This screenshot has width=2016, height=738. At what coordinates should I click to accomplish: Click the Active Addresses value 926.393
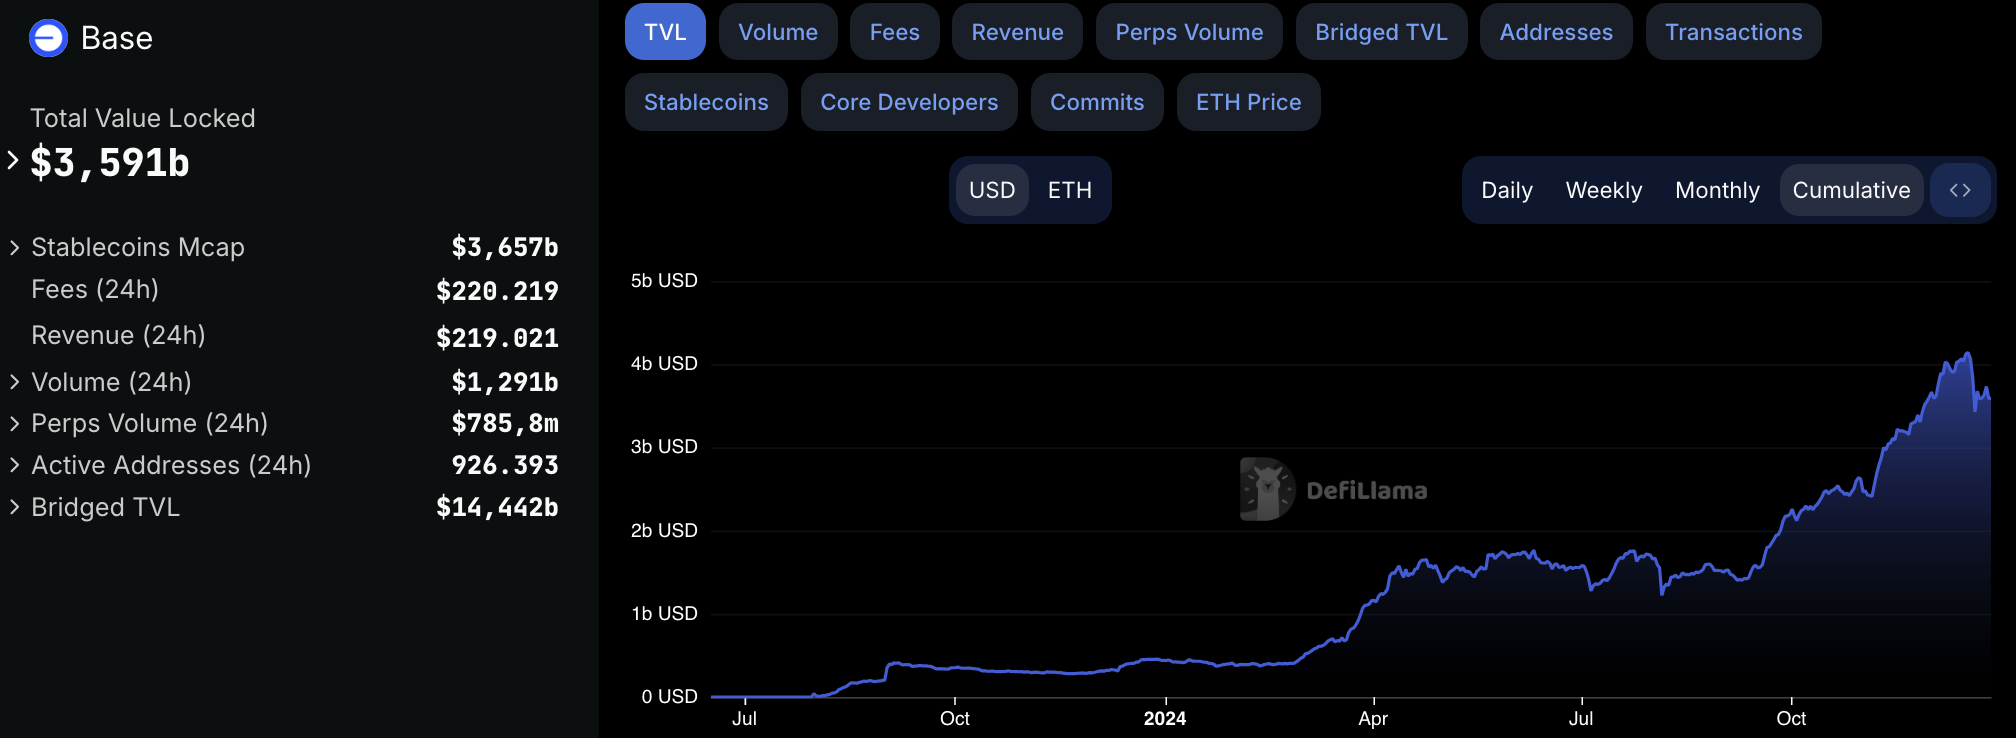point(505,465)
